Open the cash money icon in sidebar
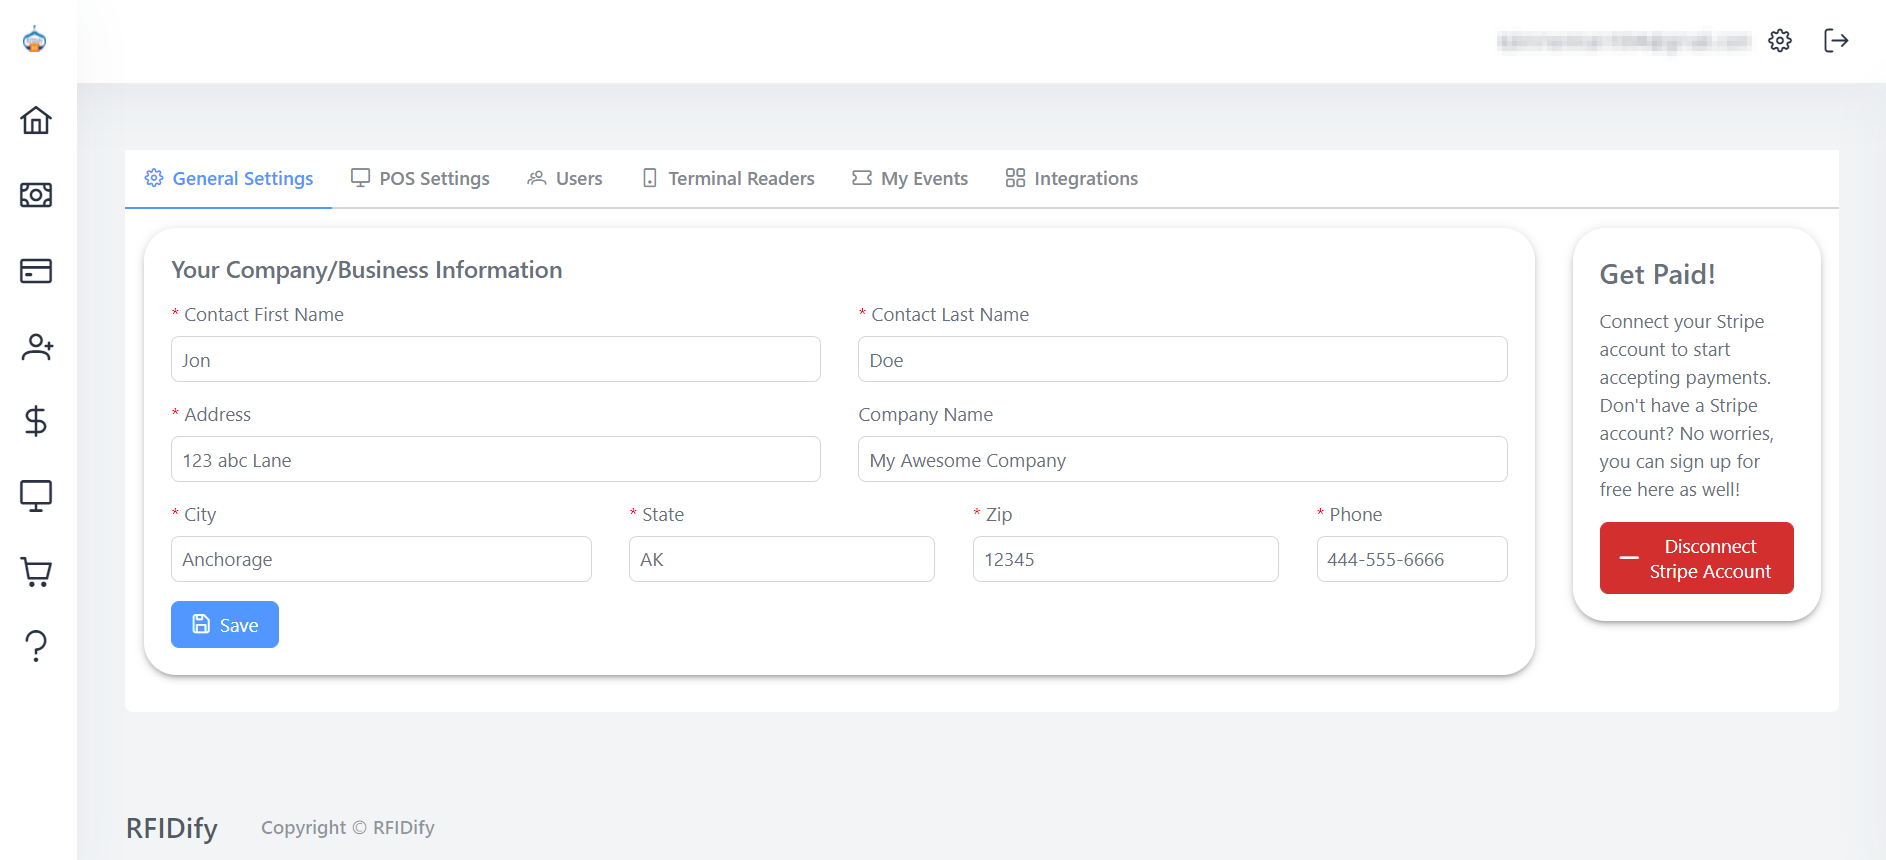Image resolution: width=1886 pixels, height=860 pixels. tap(36, 195)
